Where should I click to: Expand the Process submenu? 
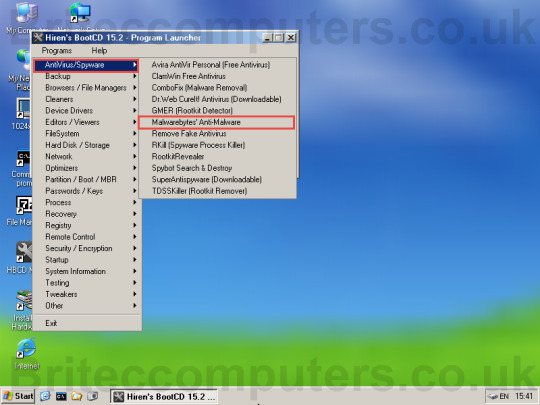point(86,202)
